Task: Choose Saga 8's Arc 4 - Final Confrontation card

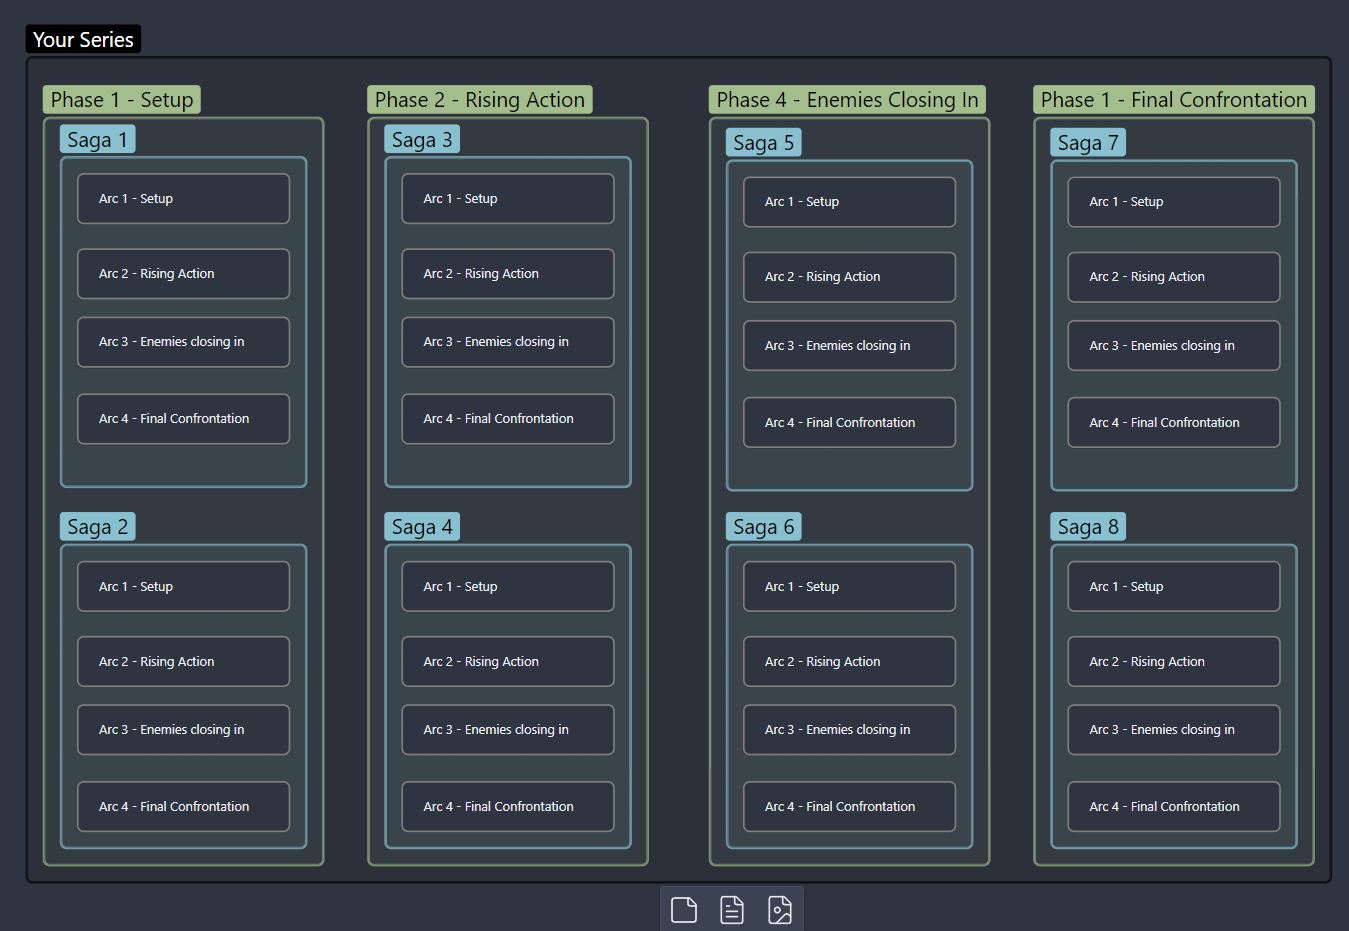Action: [1174, 807]
